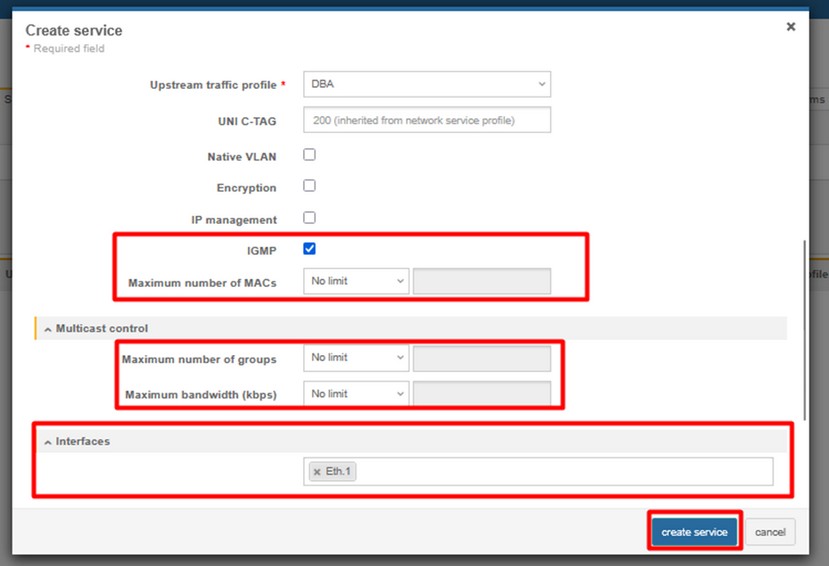The image size is (829, 566).
Task: Collapse the Multicast control section chevron
Action: click(x=48, y=329)
